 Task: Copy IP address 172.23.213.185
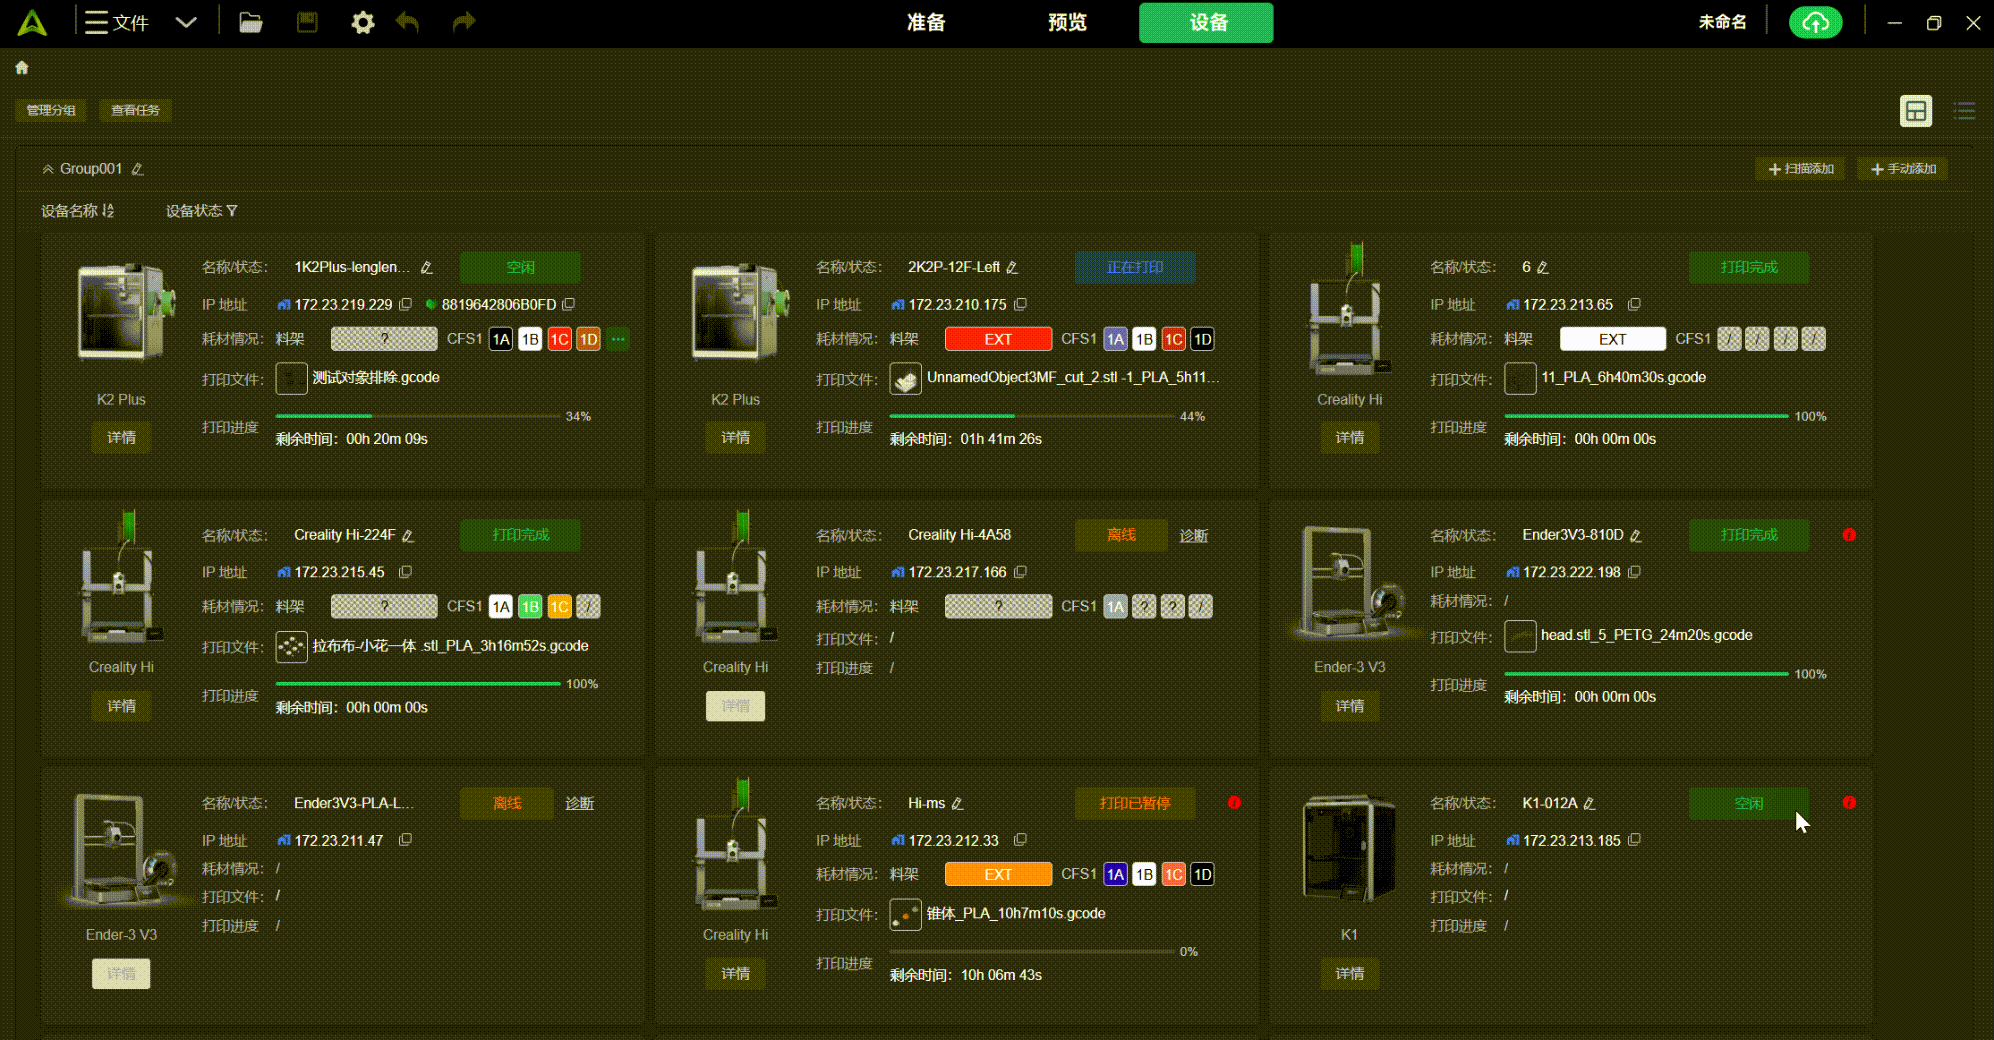(1634, 840)
